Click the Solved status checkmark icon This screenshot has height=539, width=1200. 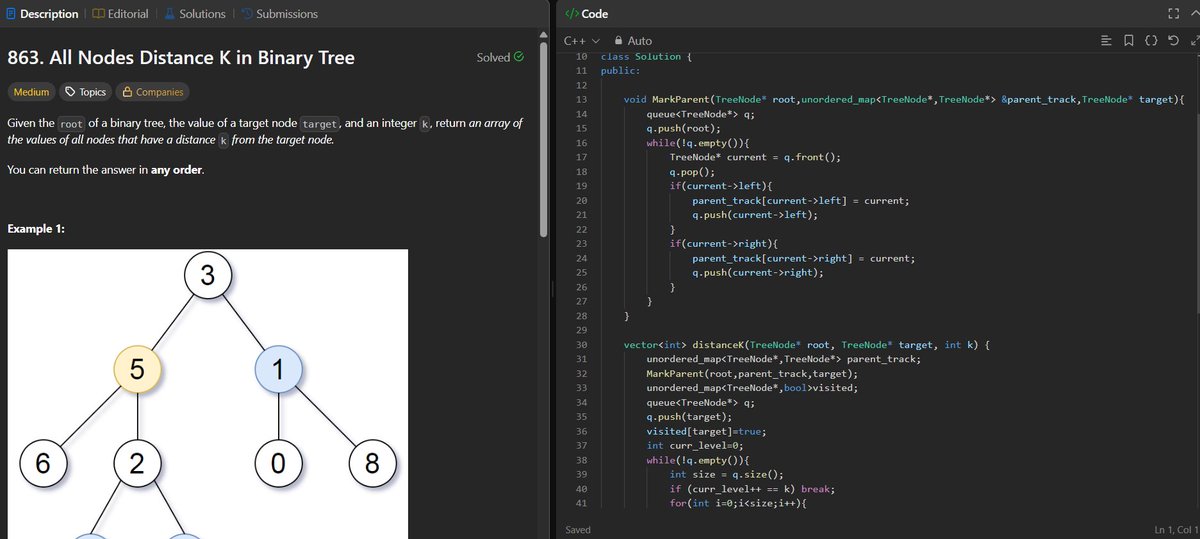click(x=518, y=57)
